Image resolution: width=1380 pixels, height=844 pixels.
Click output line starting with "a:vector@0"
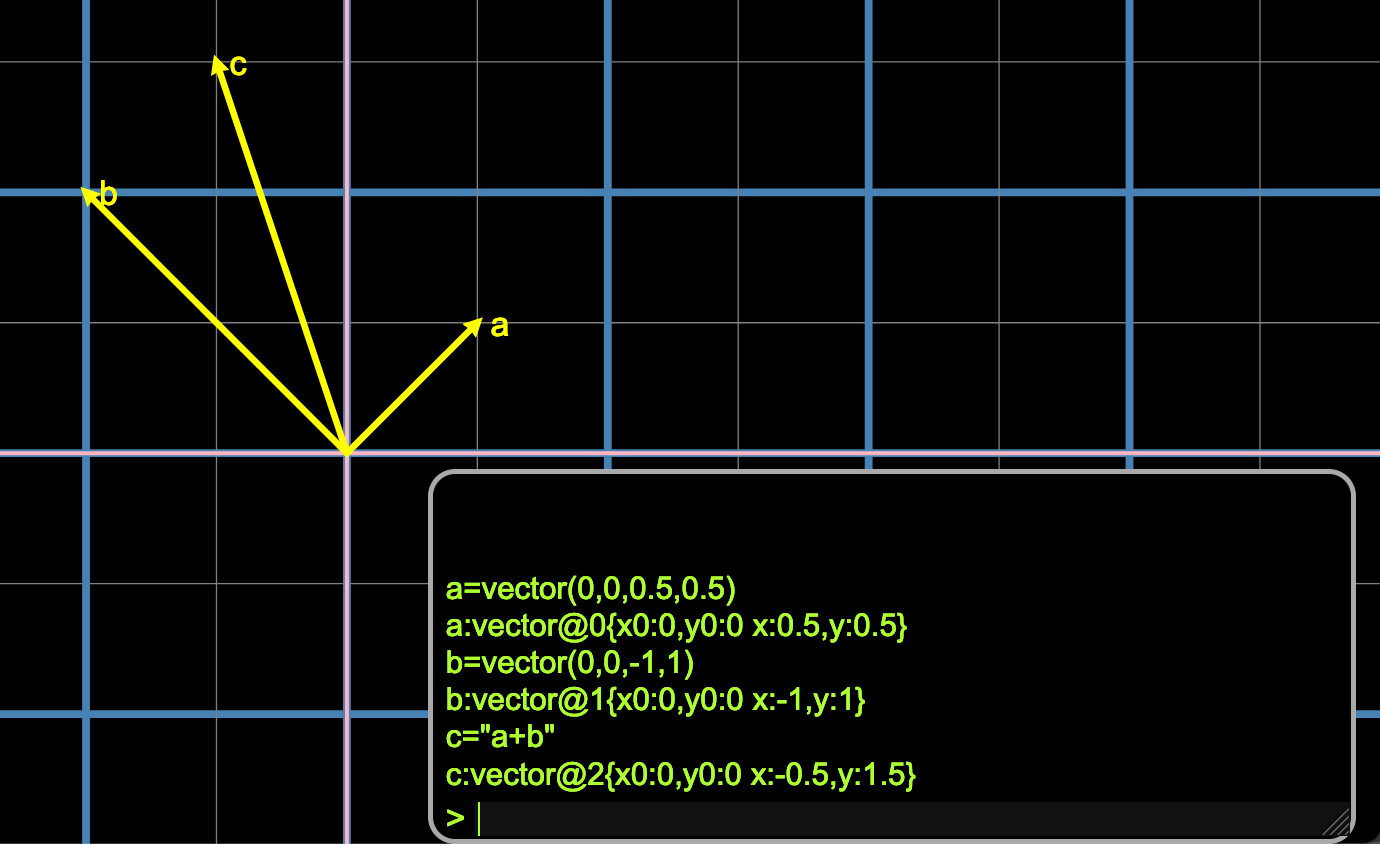(x=676, y=627)
